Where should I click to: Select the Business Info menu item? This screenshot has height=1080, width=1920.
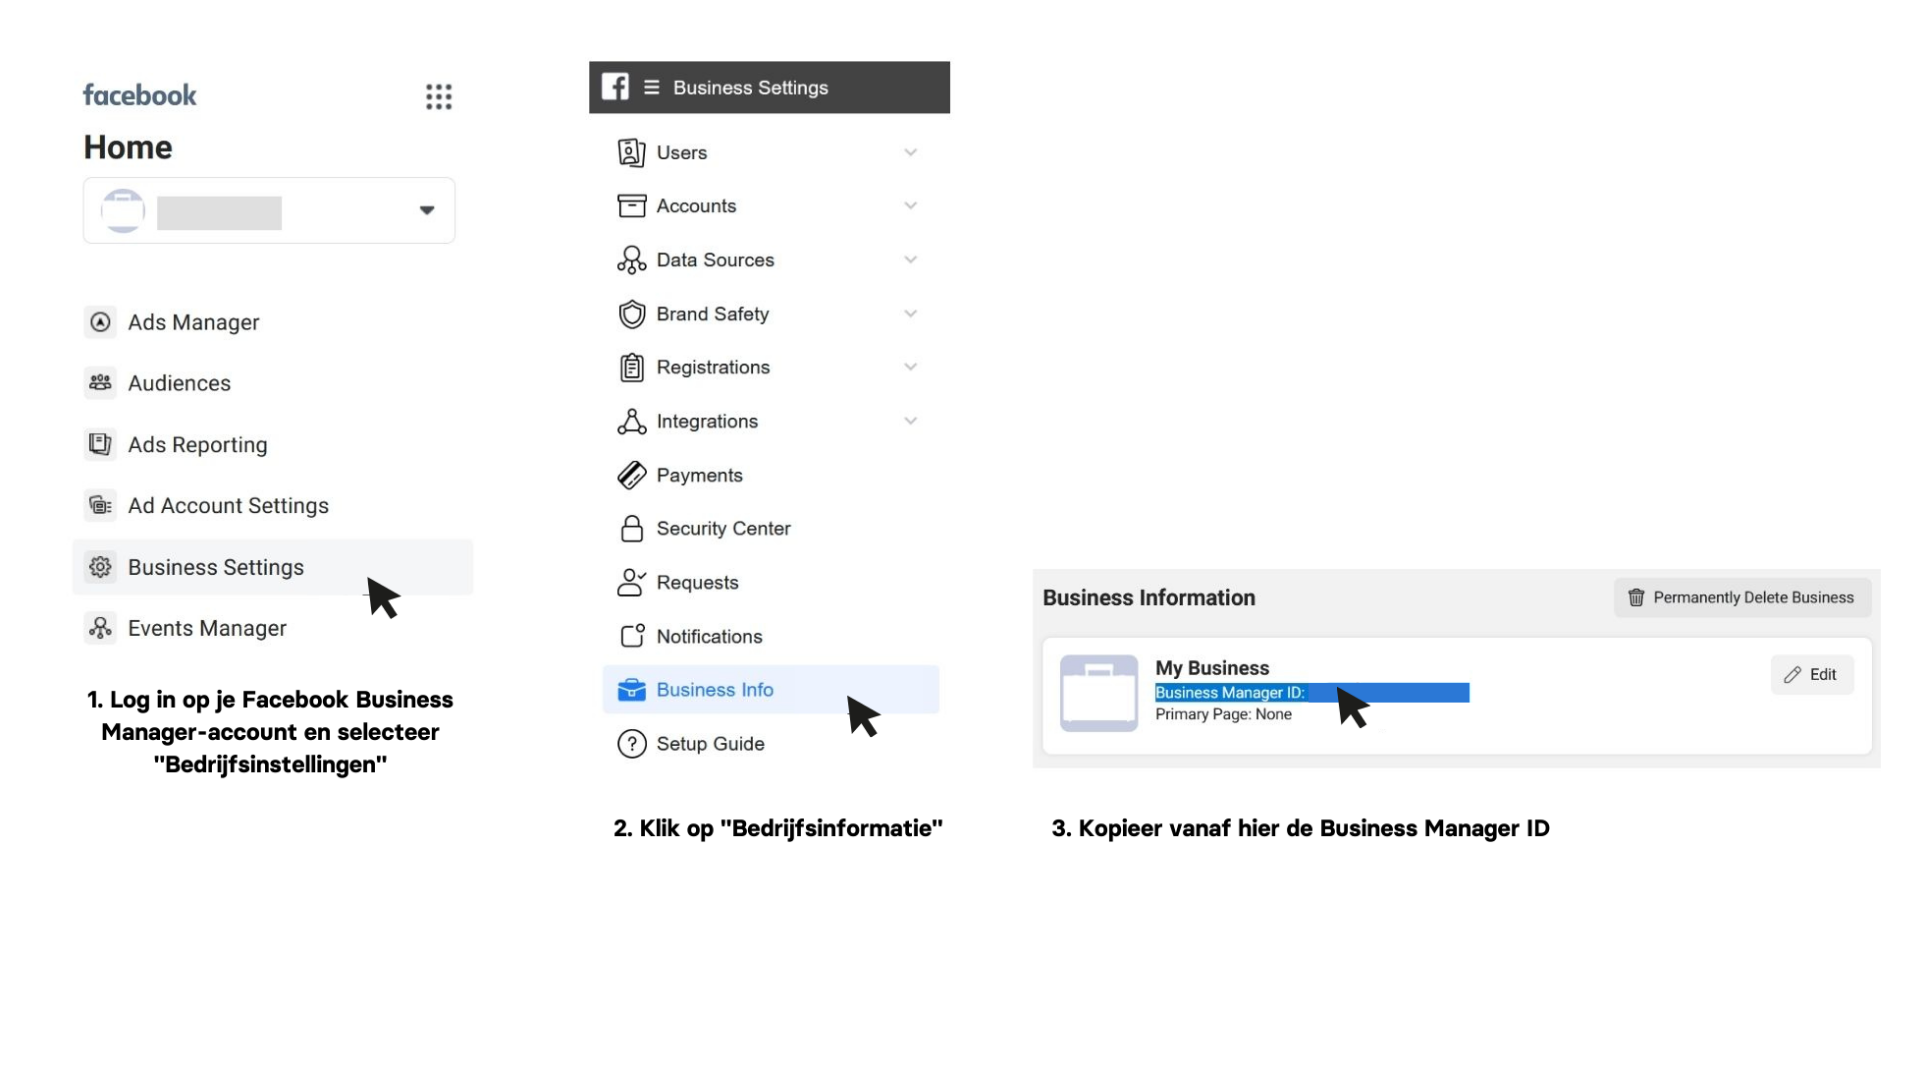(713, 688)
